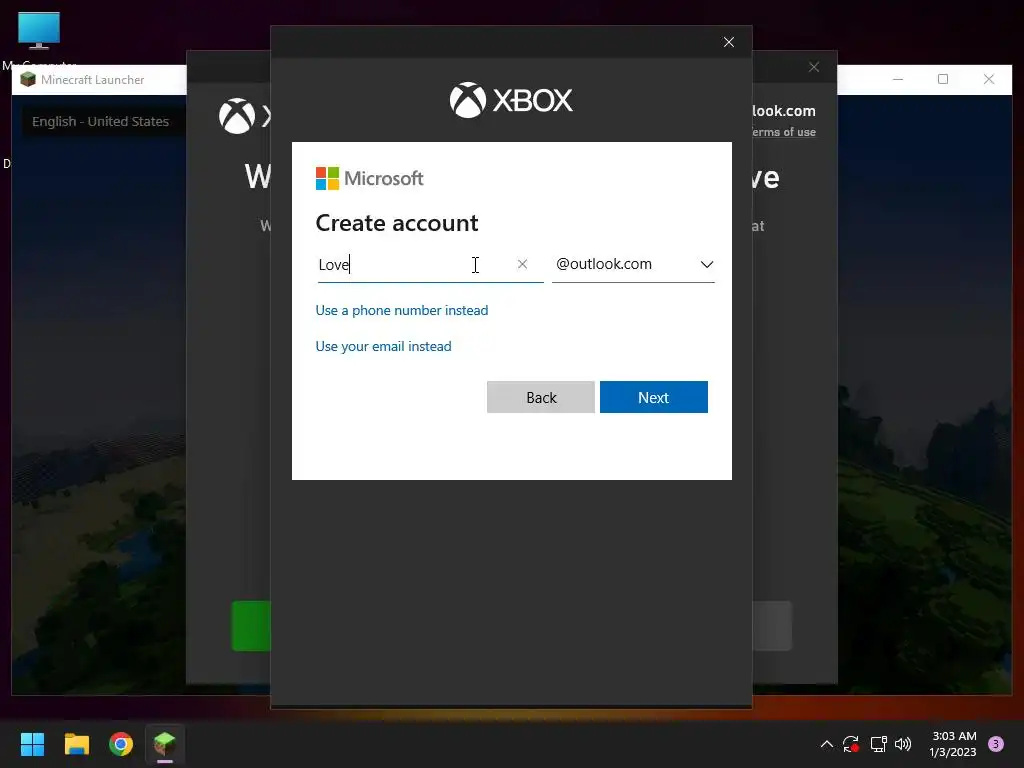Open network settings tray icon

[x=878, y=744]
